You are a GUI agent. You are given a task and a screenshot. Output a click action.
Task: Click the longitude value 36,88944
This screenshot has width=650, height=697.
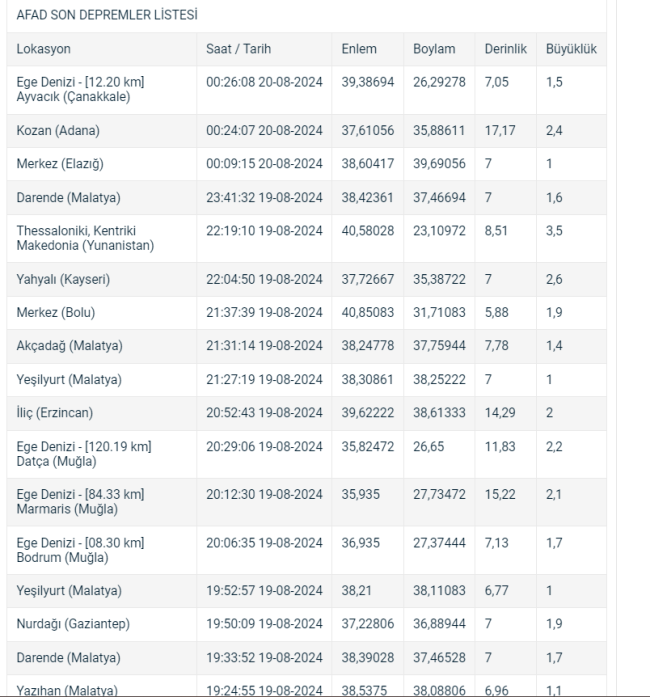coord(439,624)
